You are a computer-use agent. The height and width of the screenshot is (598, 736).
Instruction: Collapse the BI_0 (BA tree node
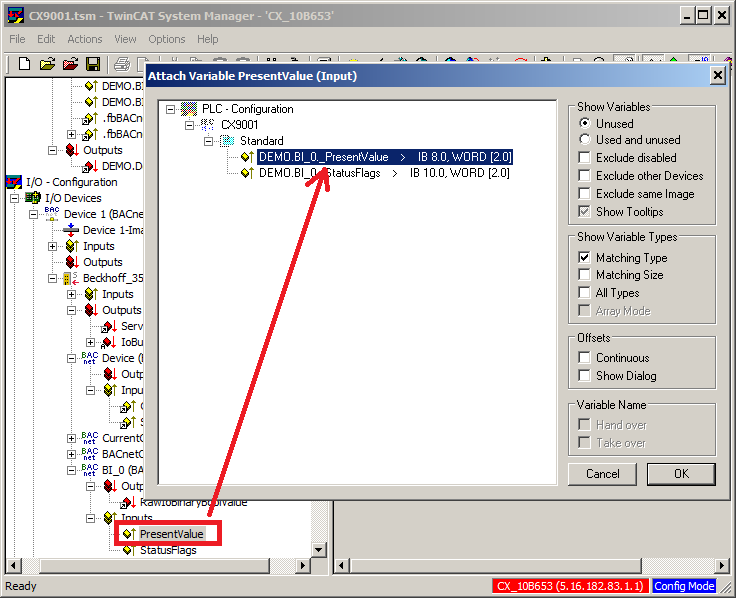[x=71, y=470]
